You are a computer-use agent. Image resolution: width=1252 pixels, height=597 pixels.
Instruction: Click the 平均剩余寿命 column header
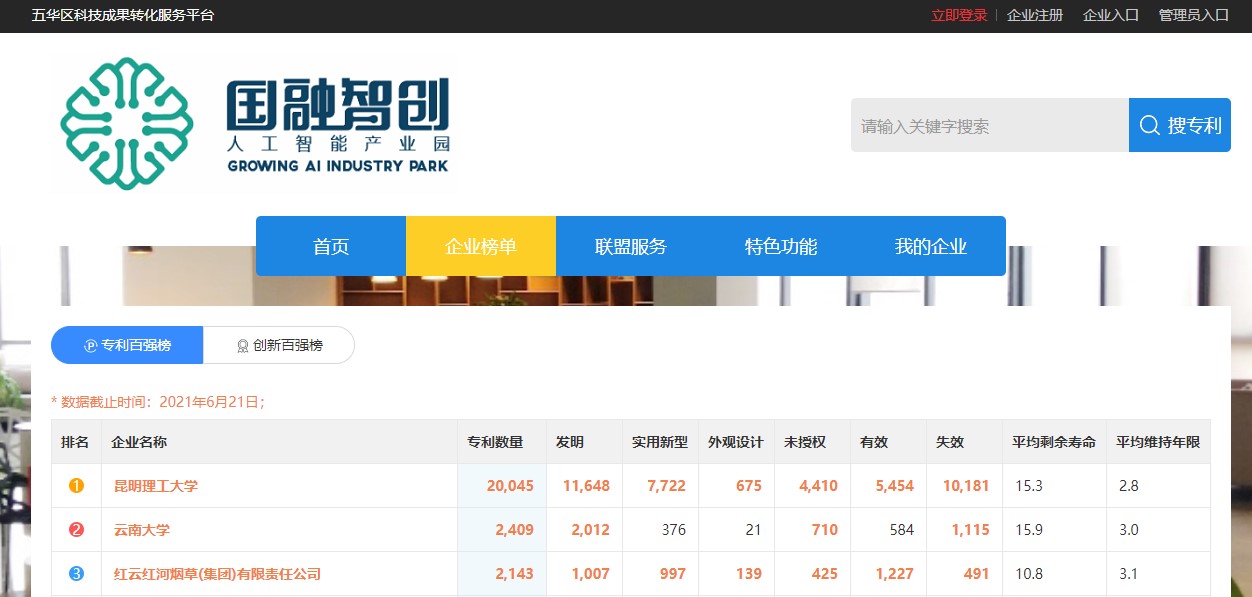coord(1054,442)
